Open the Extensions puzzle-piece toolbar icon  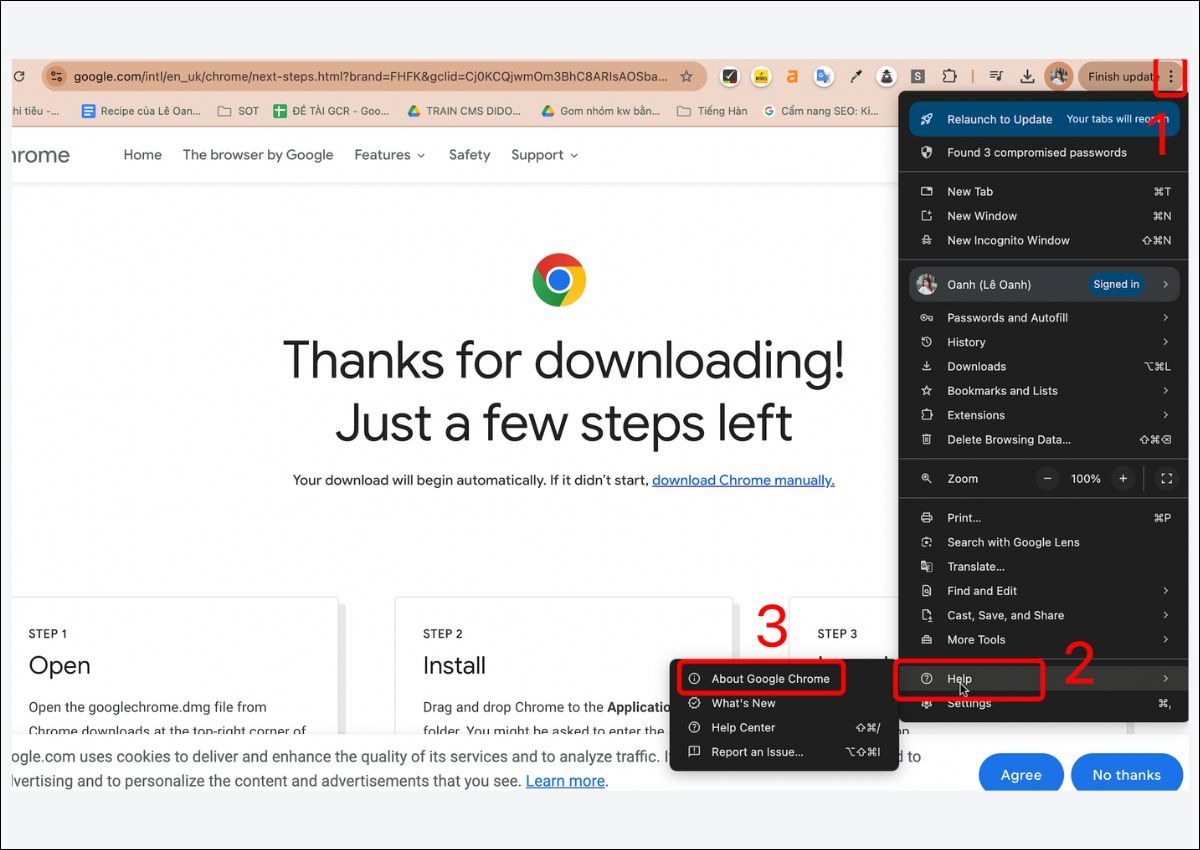[x=950, y=76]
